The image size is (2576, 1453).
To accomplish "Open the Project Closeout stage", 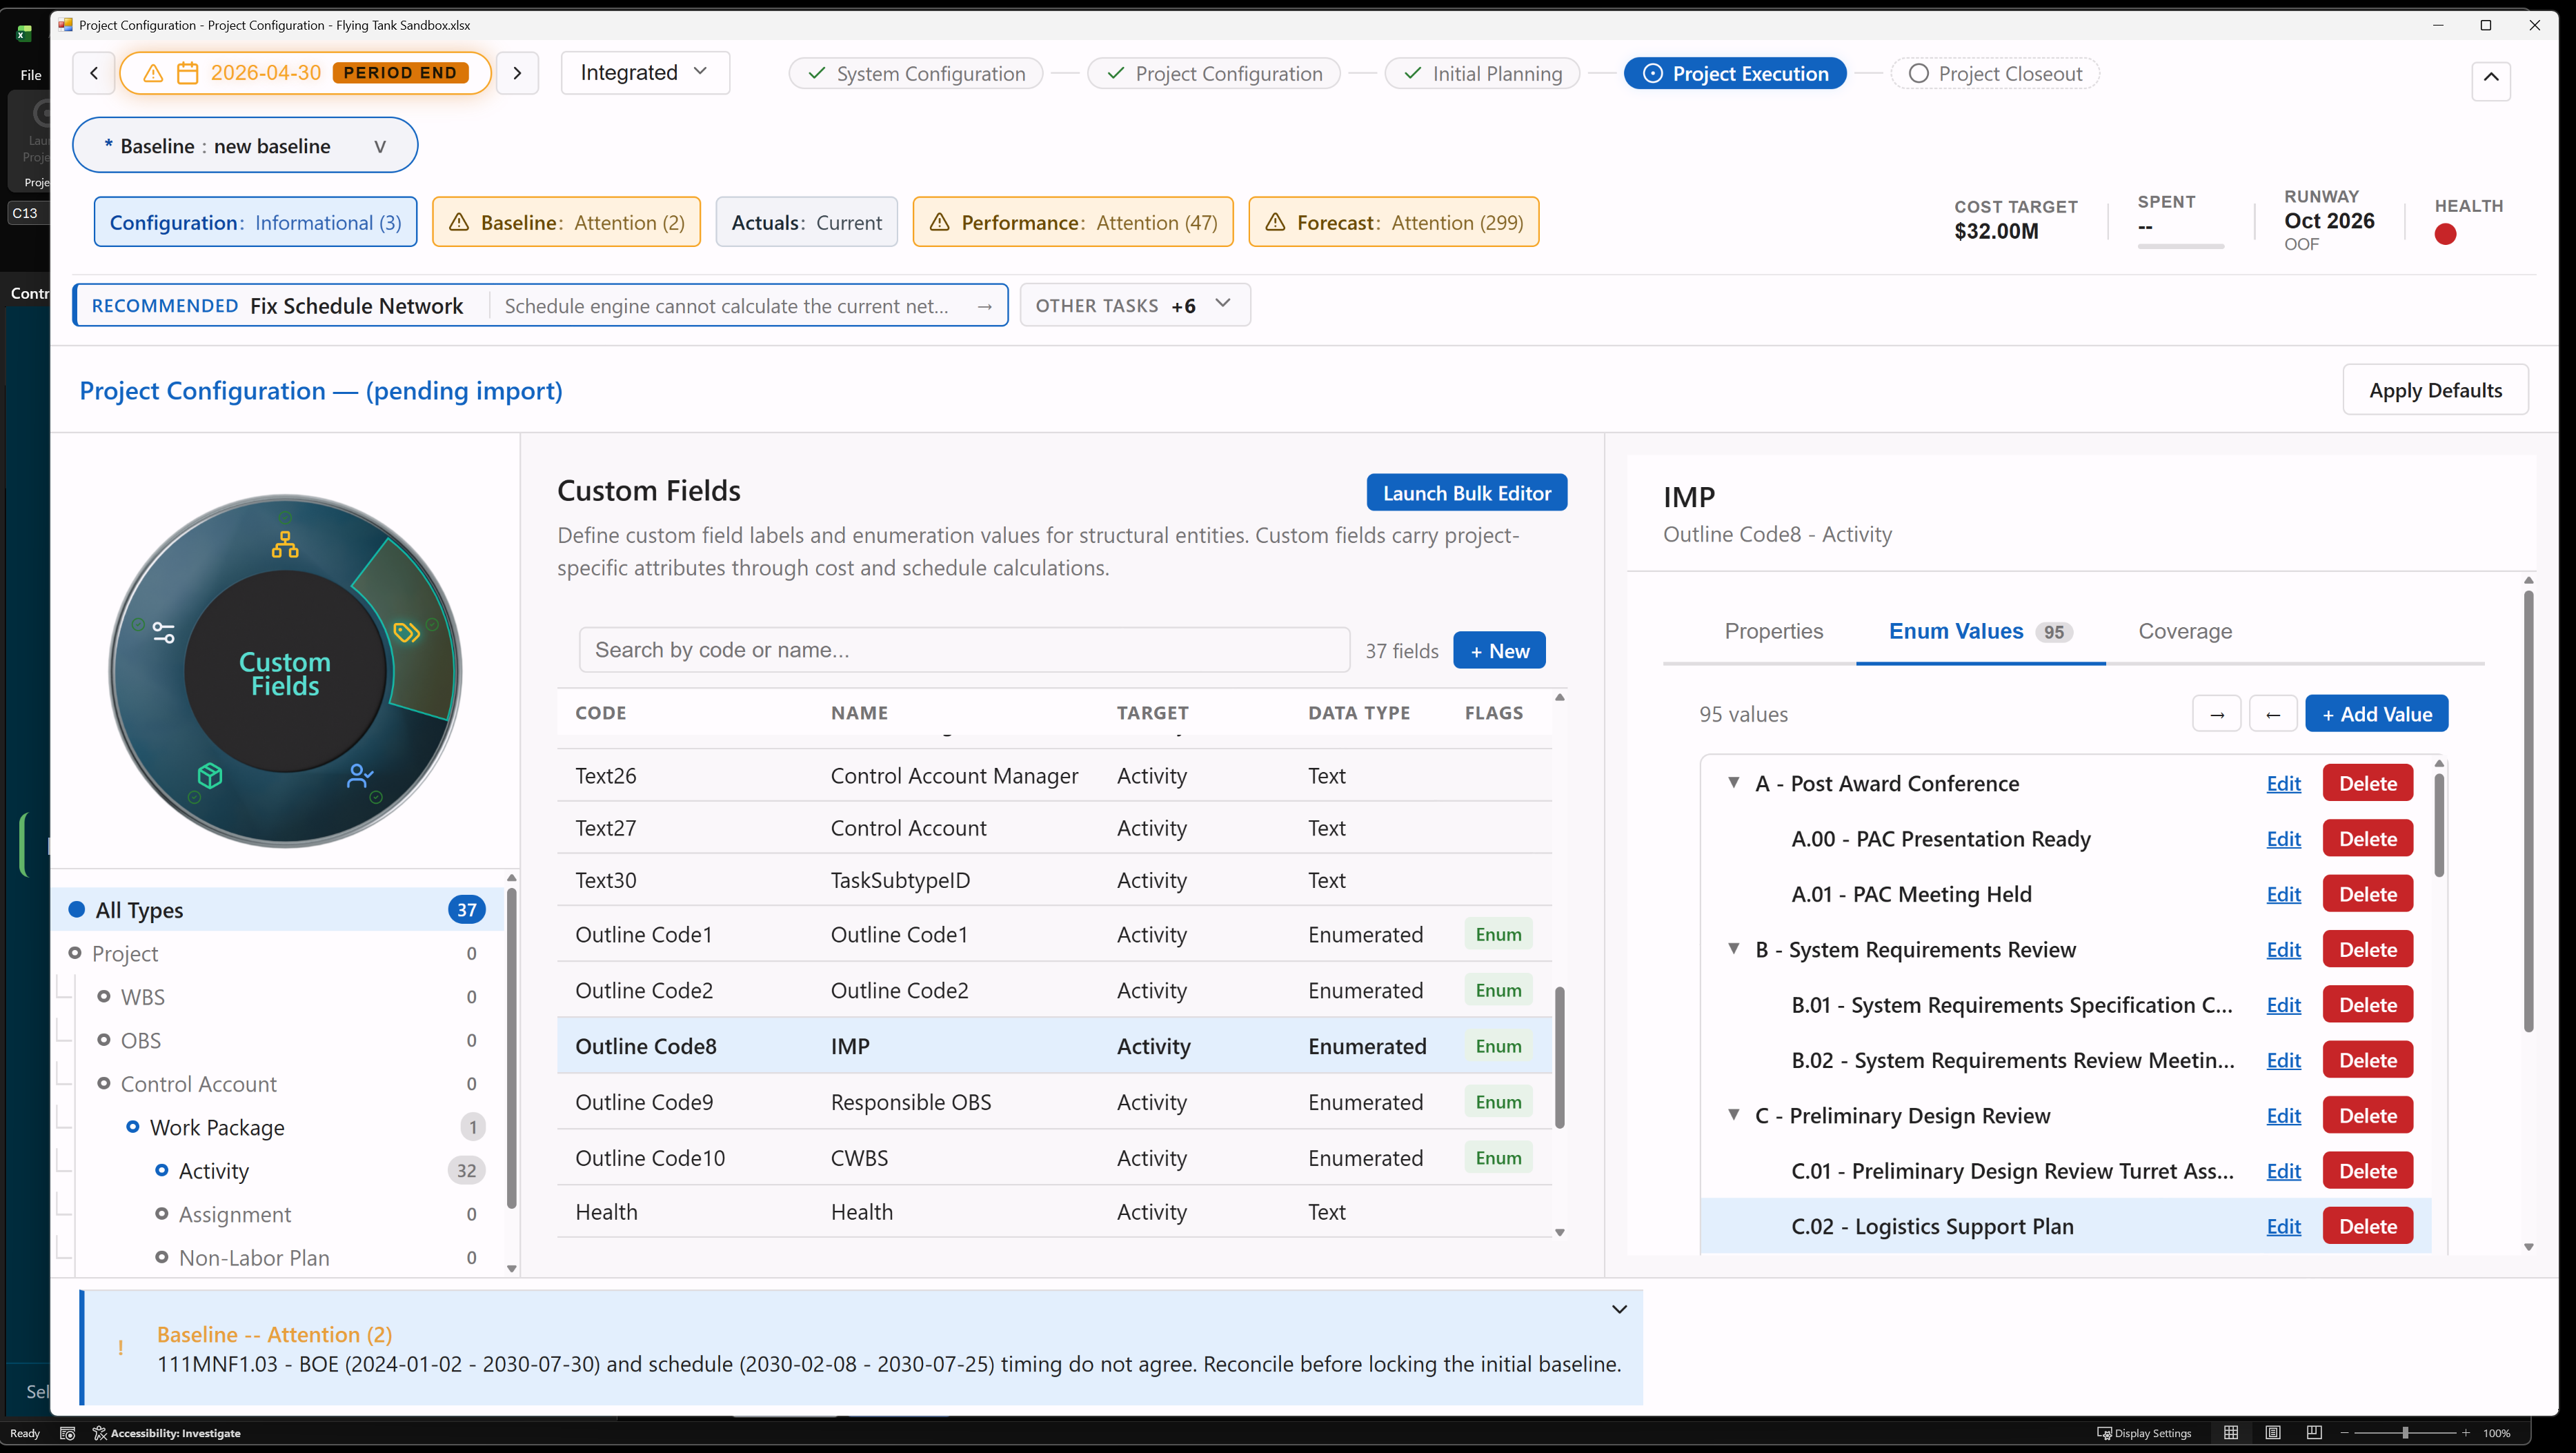I will click(x=1995, y=73).
